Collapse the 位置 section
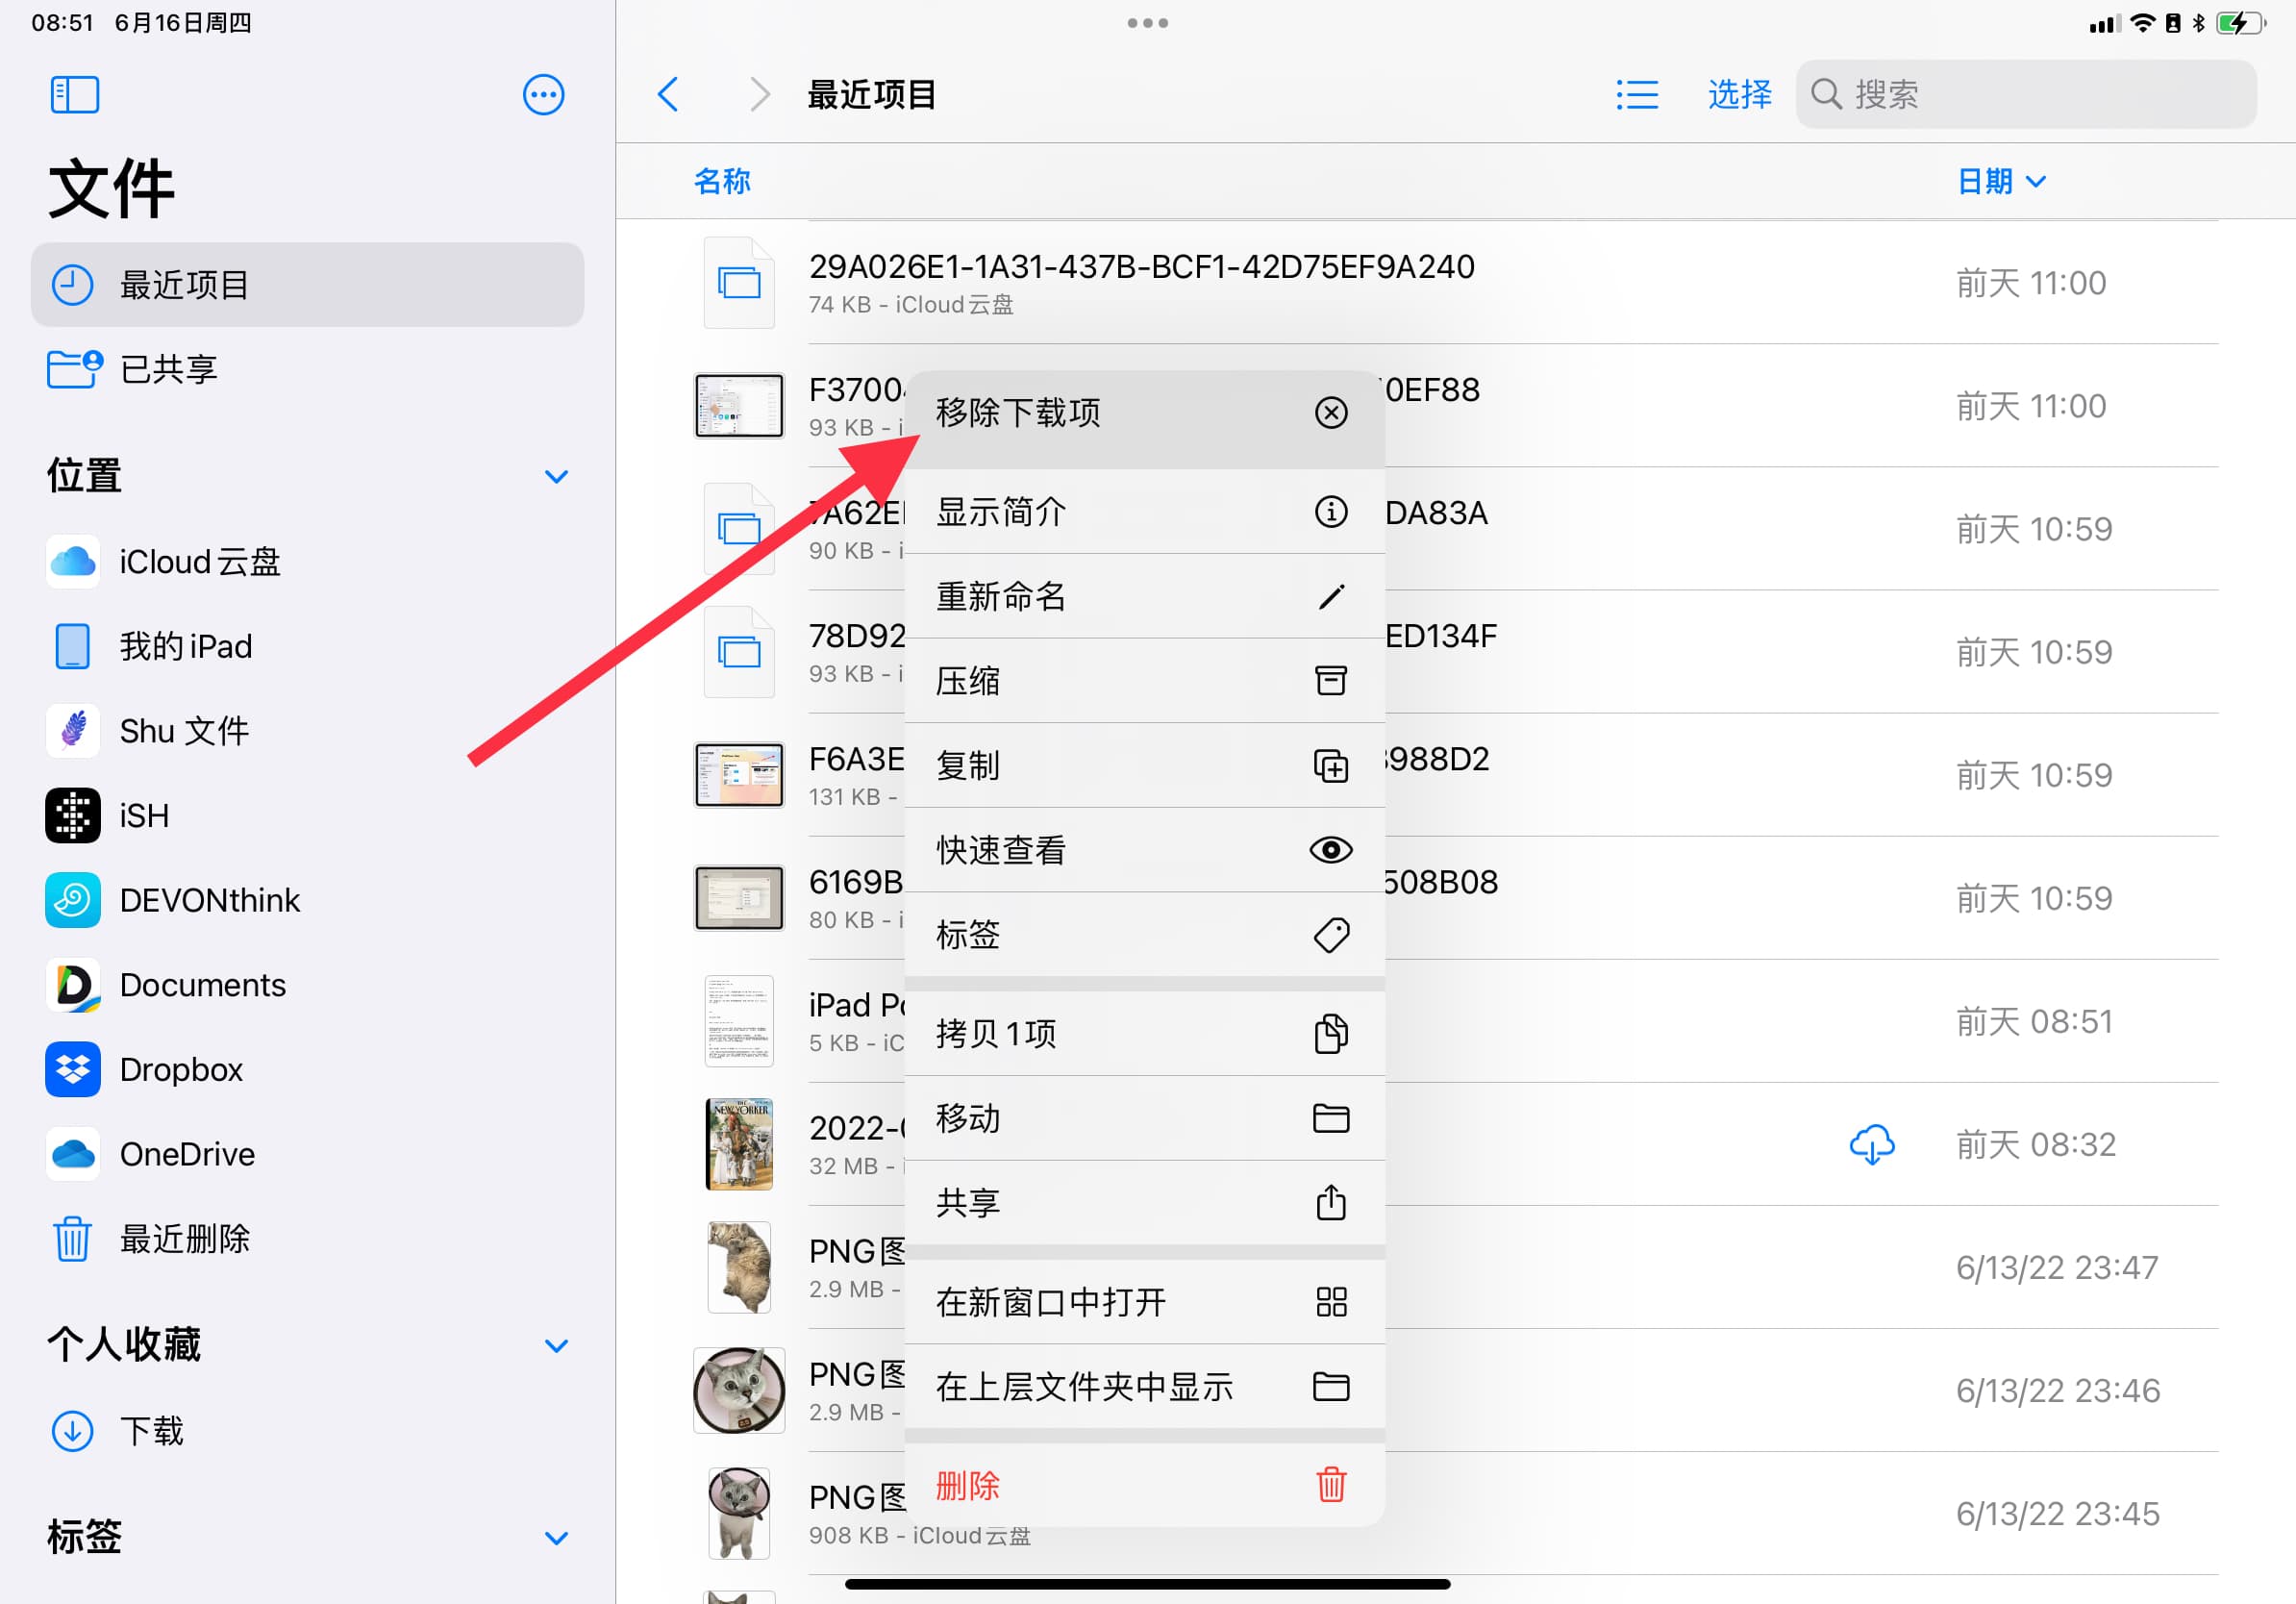The width and height of the screenshot is (2296, 1604). [556, 476]
